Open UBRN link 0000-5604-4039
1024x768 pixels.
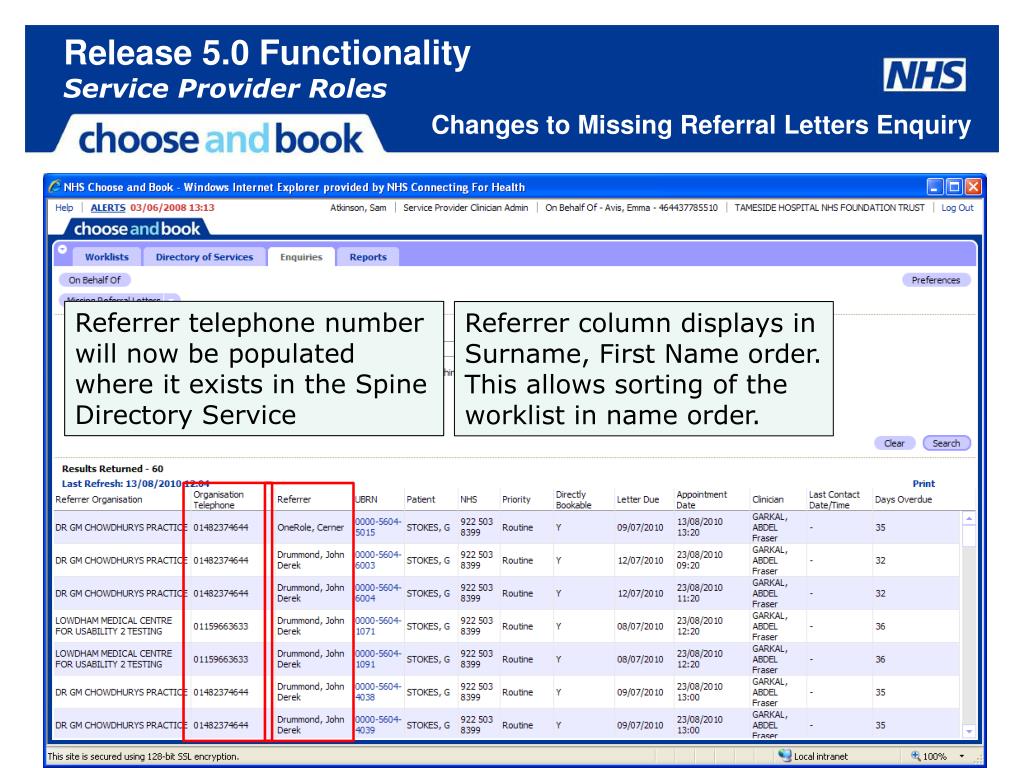coord(377,725)
